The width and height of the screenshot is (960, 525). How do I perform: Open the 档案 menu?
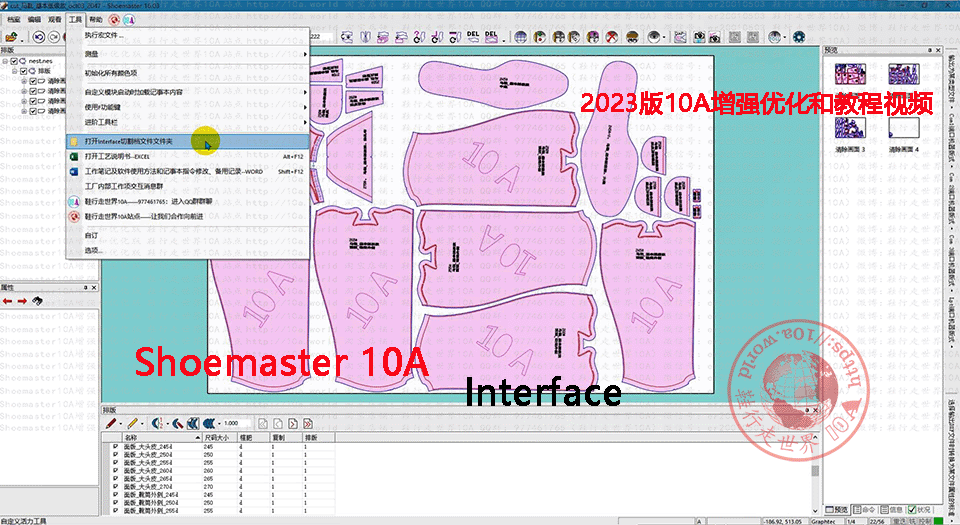pos(13,20)
